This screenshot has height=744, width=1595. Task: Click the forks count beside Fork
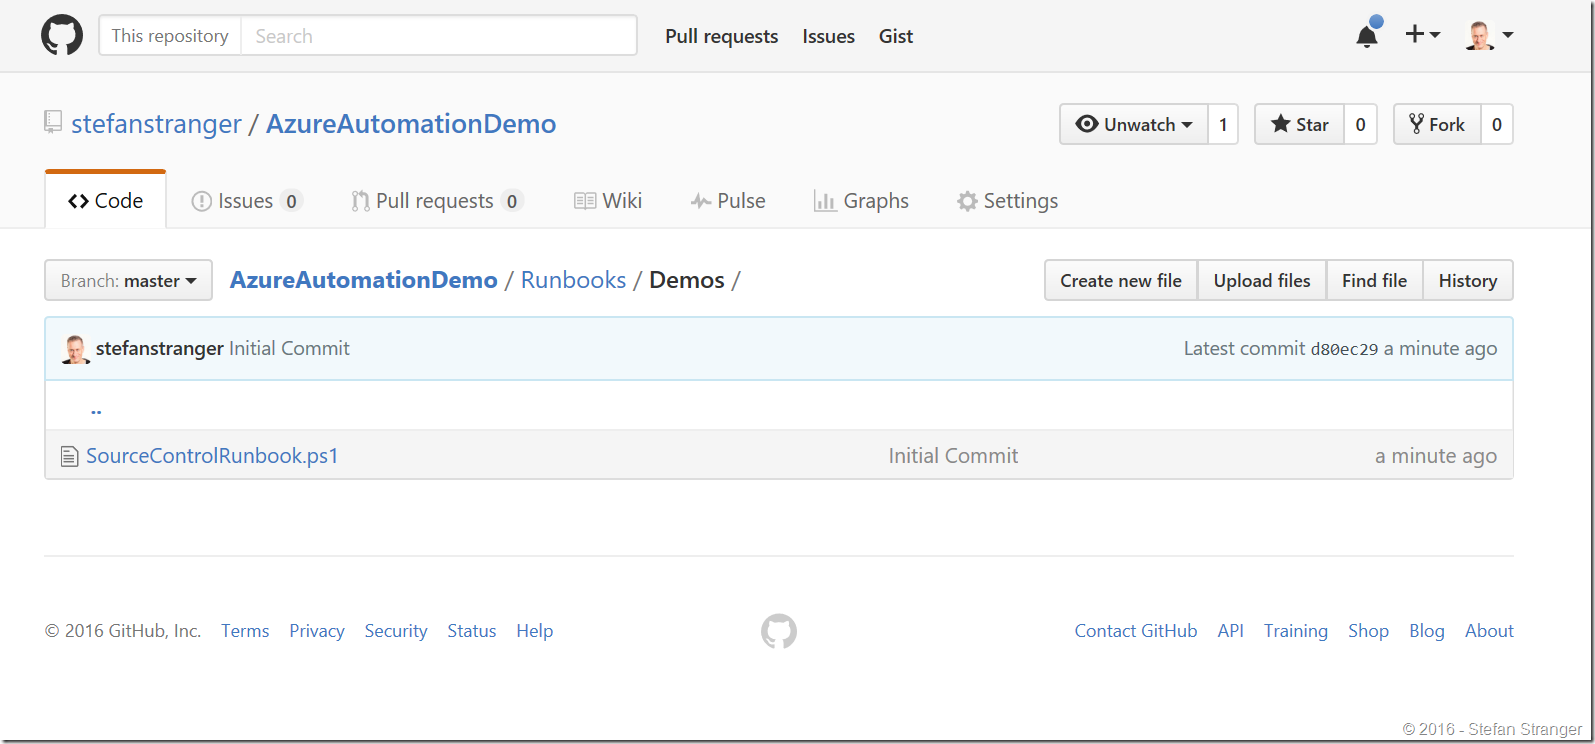(x=1497, y=124)
